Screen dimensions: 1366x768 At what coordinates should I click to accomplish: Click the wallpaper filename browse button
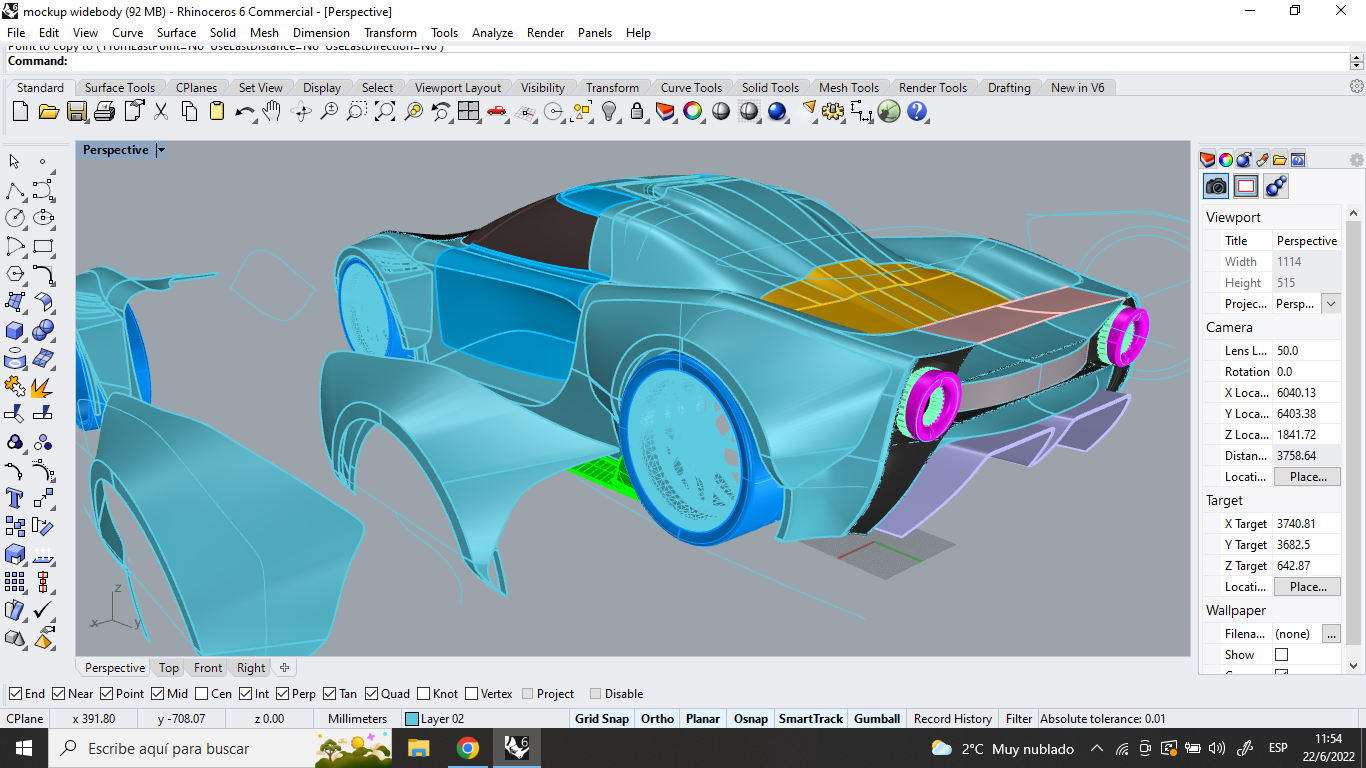[1332, 633]
